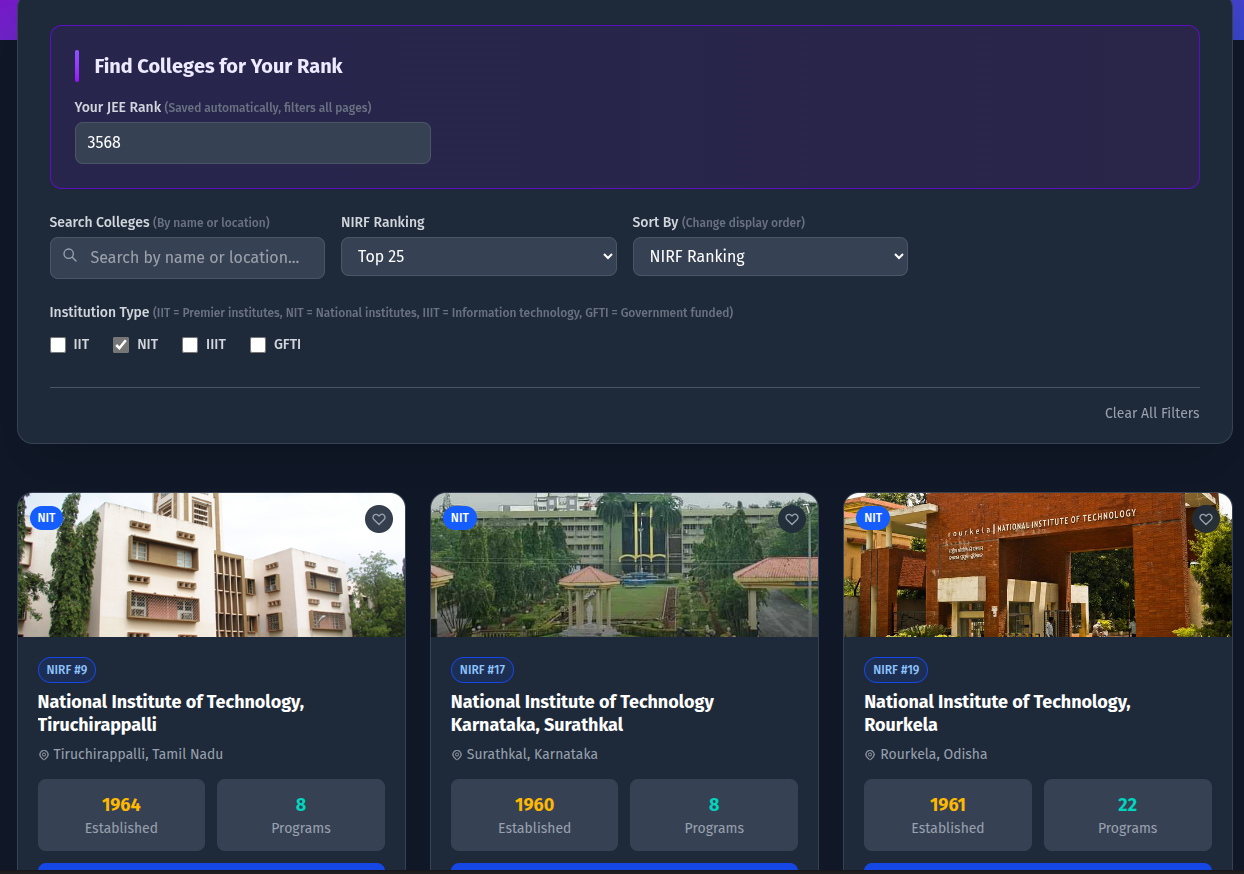Viewport: 1244px width, 874px height.
Task: Uncheck the NIT institution type checkbox
Action: [121, 345]
